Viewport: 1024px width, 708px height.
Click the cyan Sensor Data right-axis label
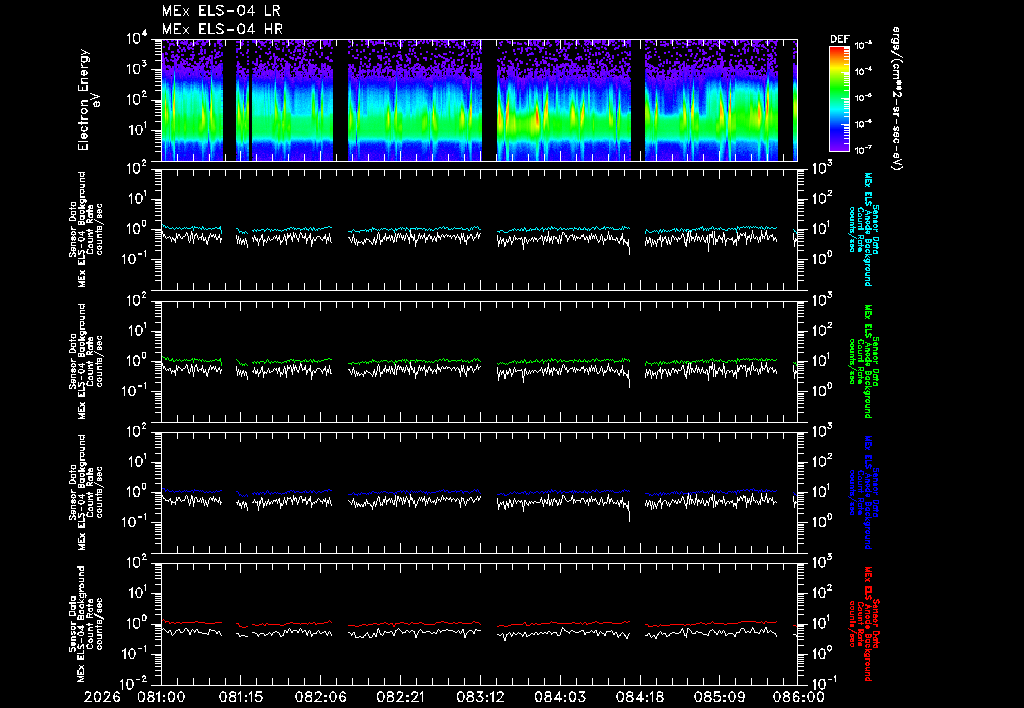coord(863,229)
